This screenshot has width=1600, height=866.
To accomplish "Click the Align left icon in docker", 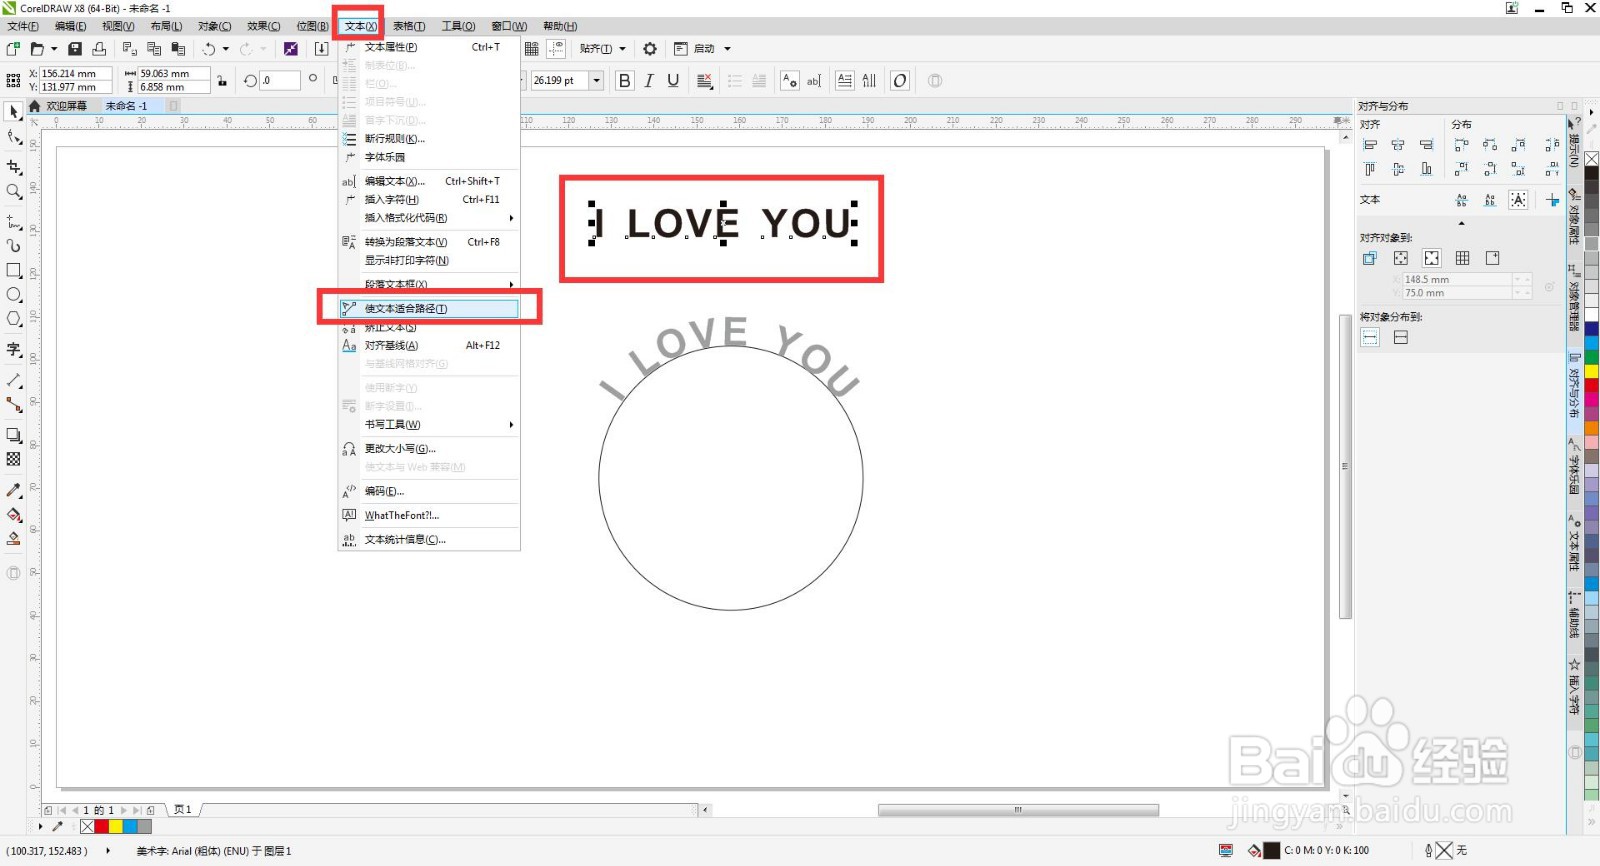I will [1370, 145].
